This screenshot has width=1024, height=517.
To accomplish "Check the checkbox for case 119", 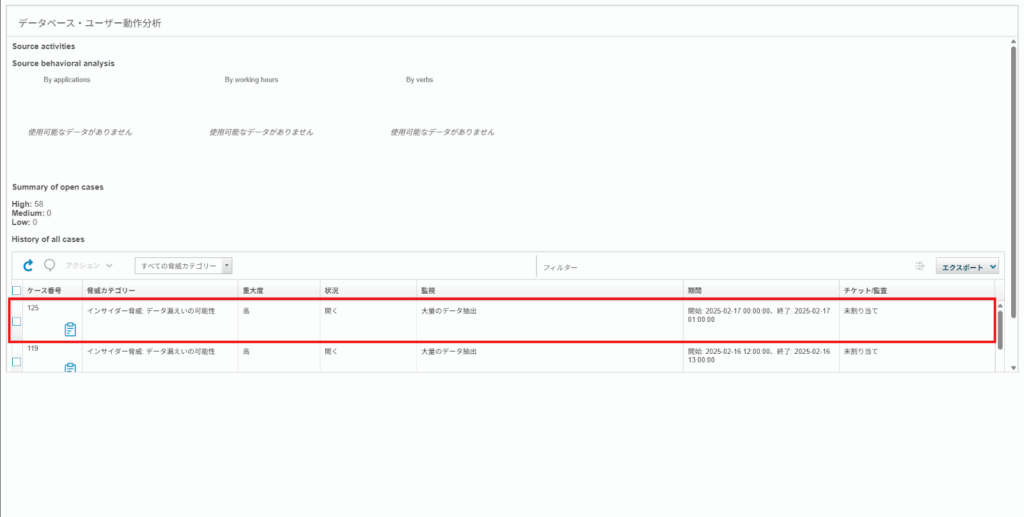I will (17, 362).
